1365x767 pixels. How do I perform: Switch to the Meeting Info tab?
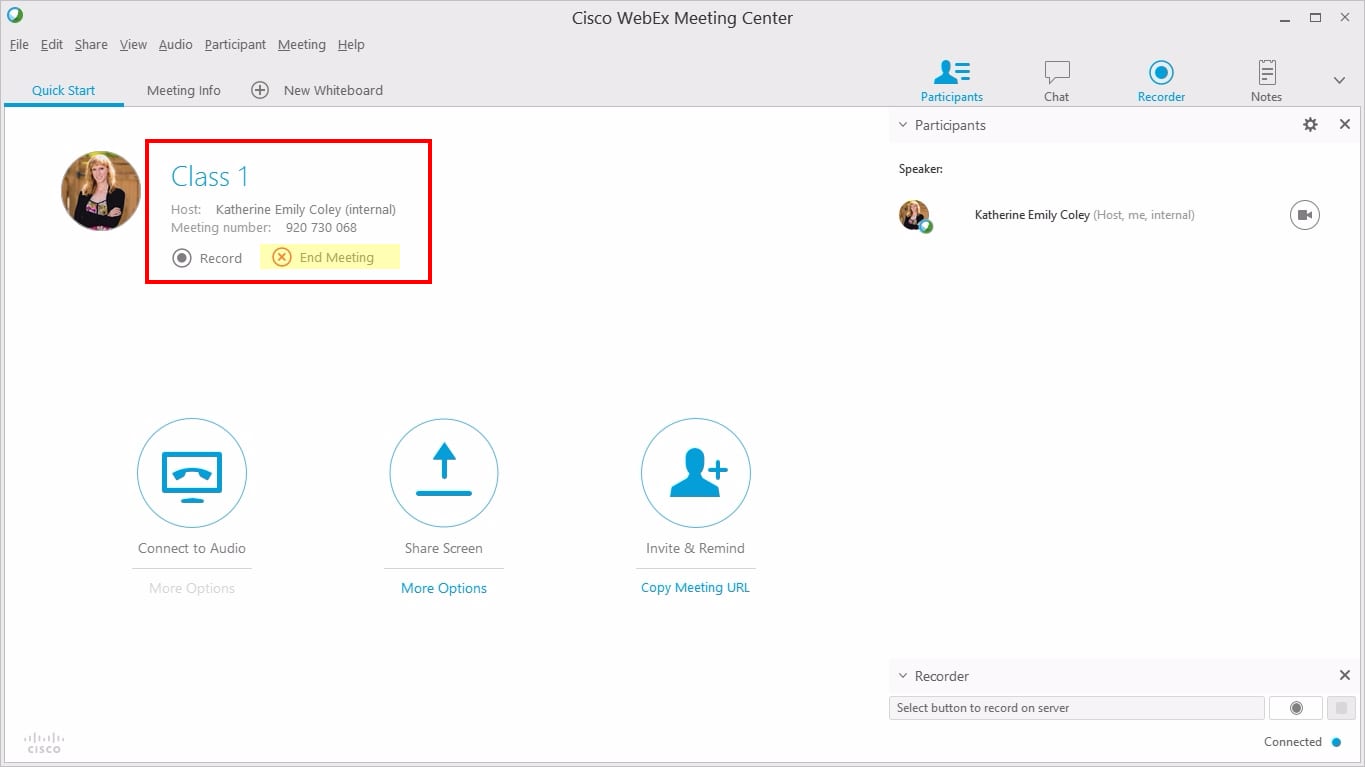pos(183,90)
